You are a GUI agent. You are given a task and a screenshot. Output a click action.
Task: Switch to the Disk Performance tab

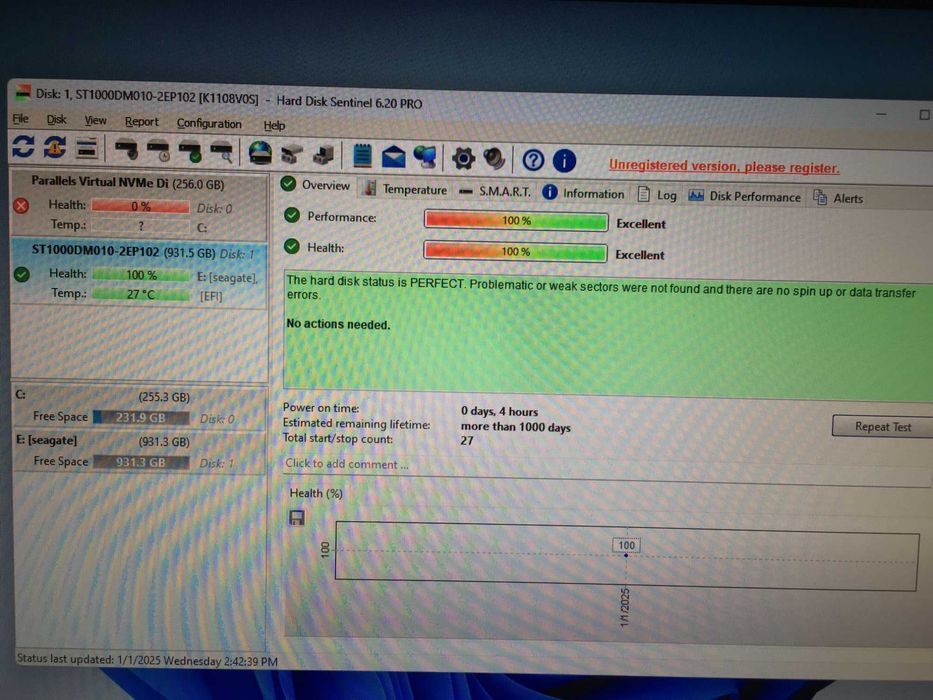tap(744, 196)
